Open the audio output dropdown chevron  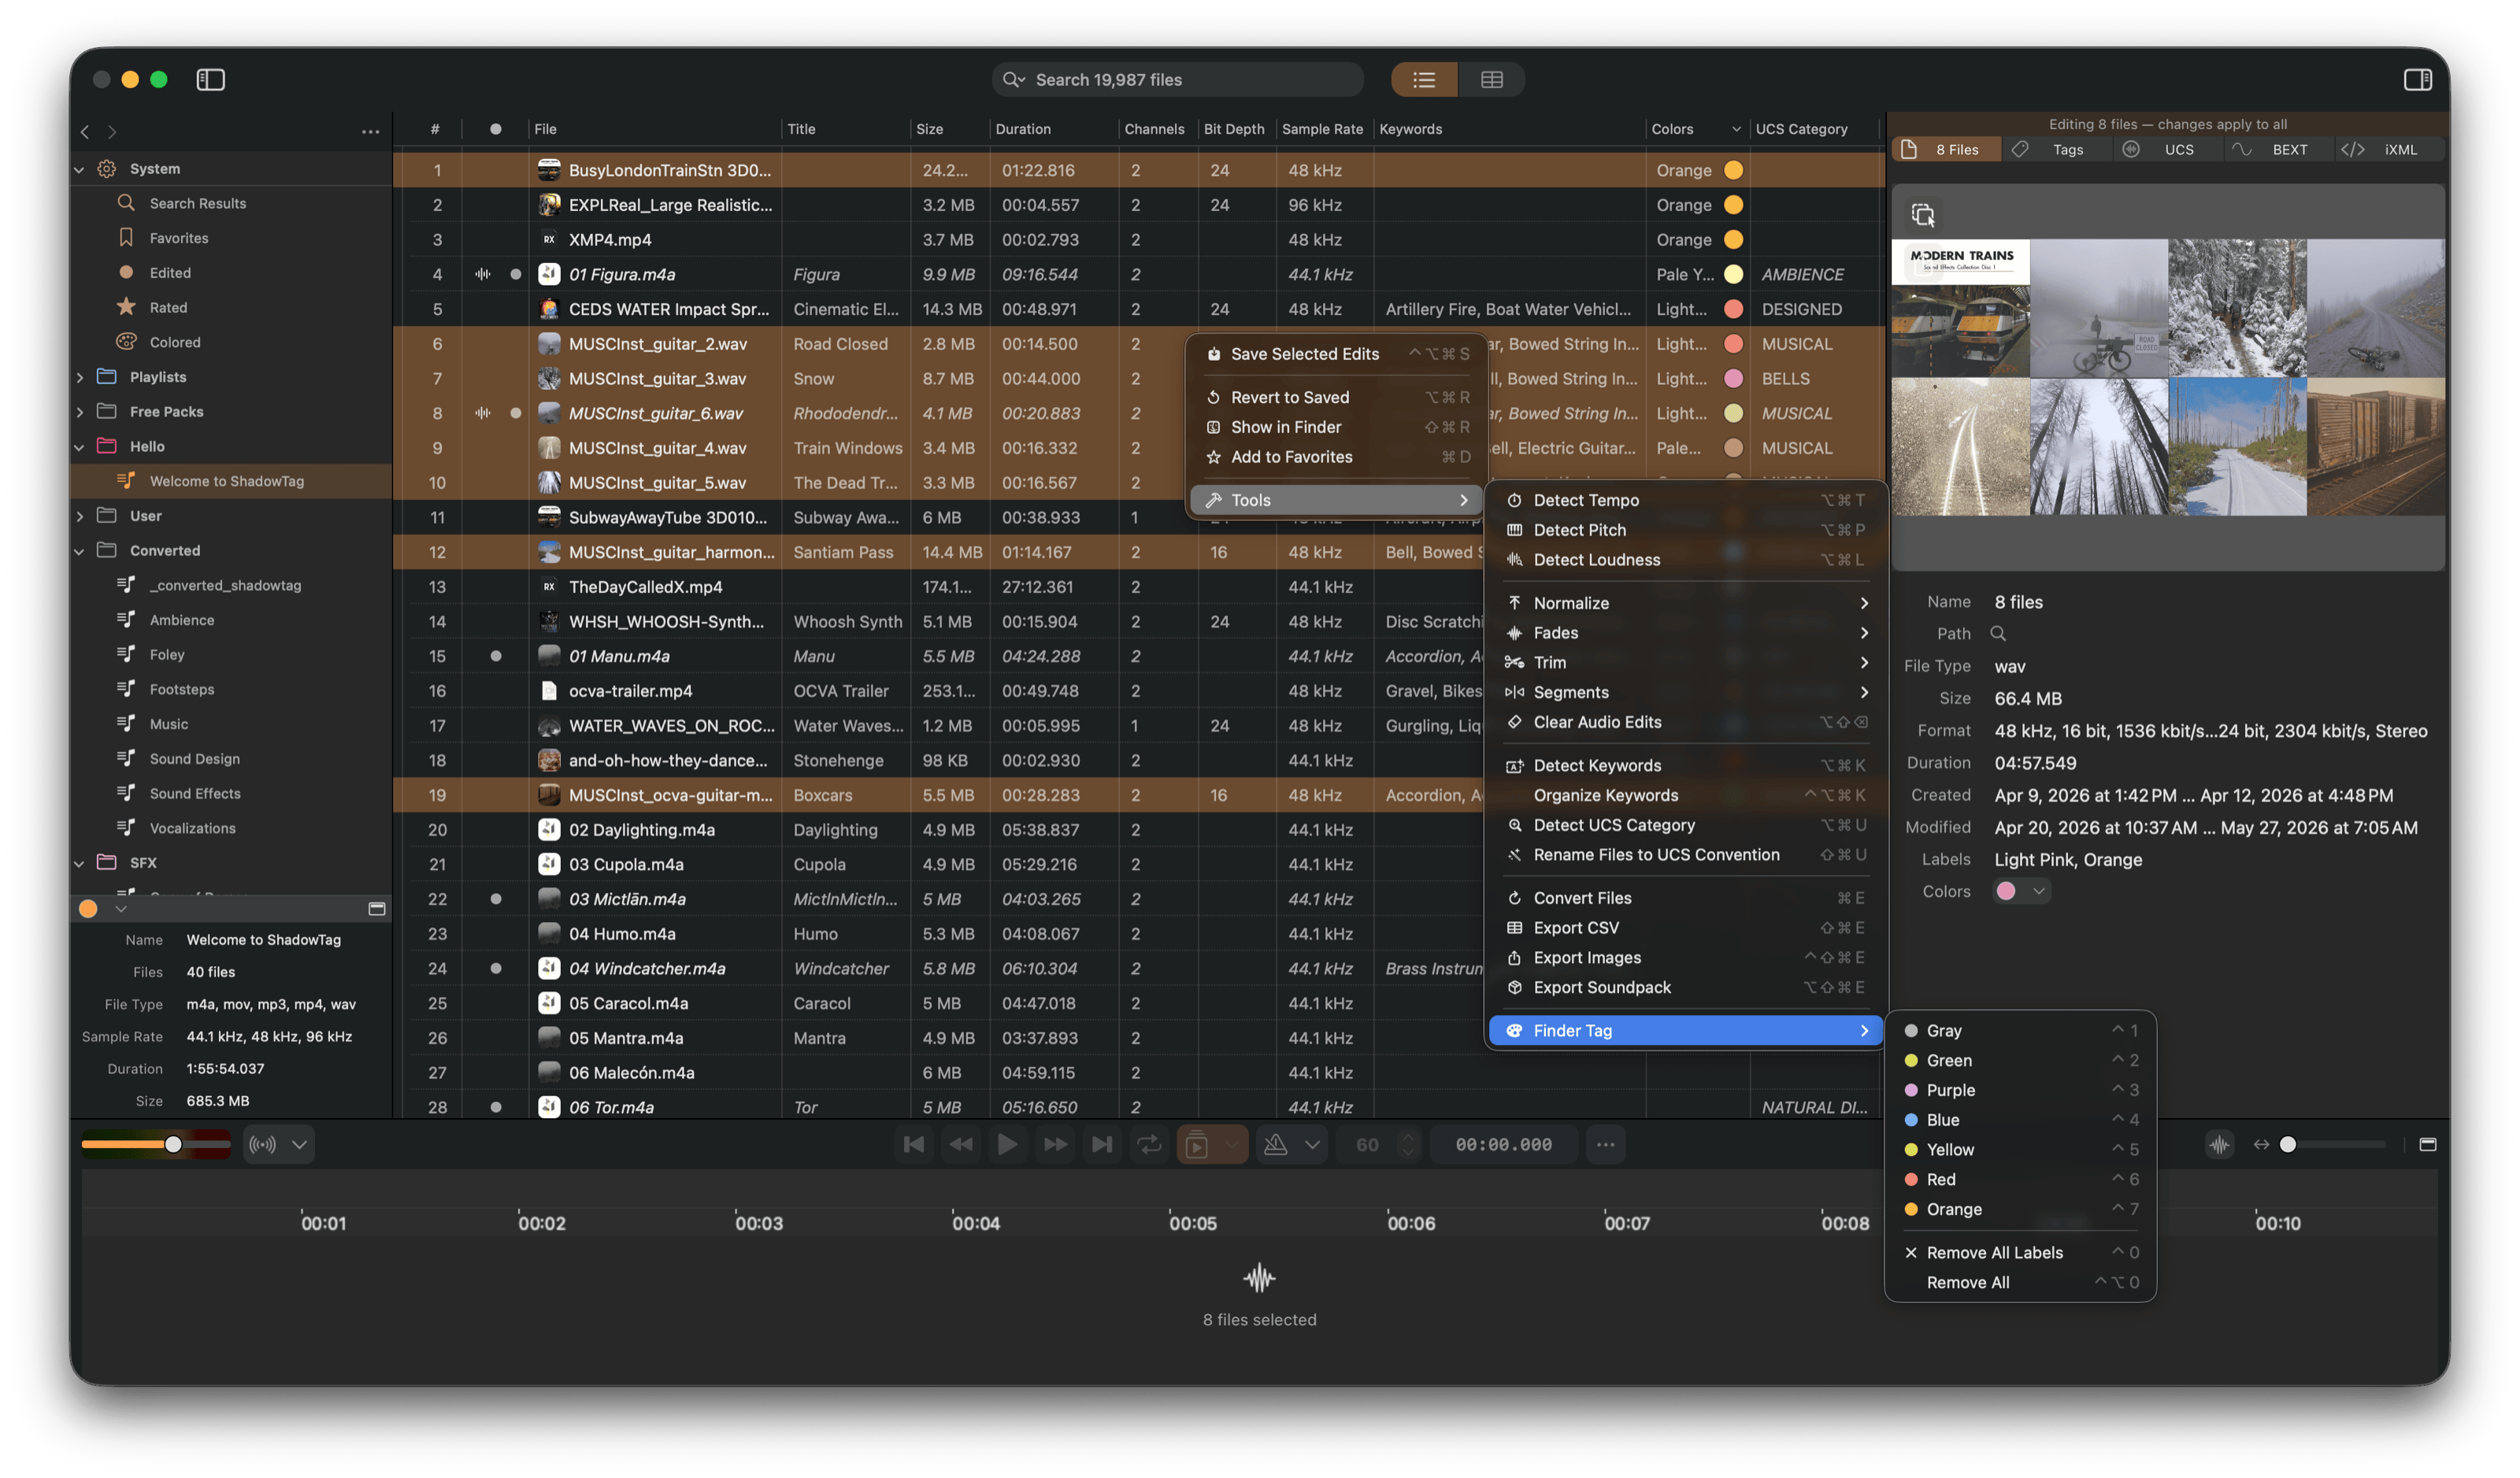[299, 1144]
